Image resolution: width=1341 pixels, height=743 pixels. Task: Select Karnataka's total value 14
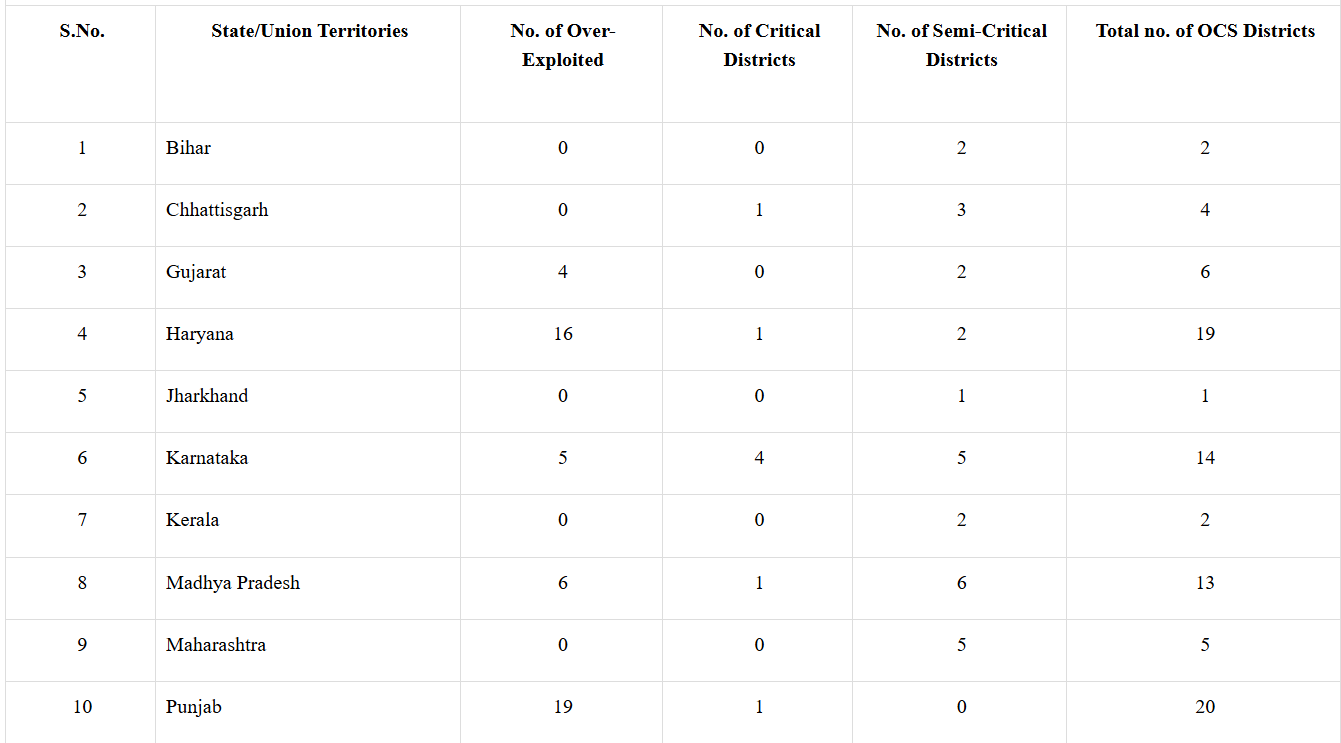coord(1205,458)
